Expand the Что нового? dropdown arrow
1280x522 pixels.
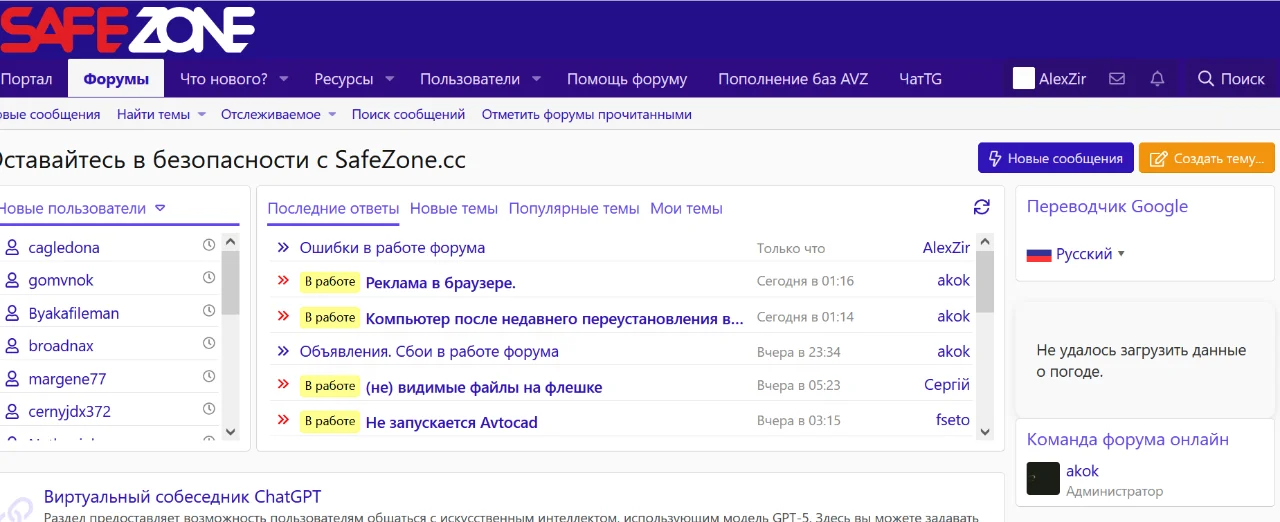point(284,79)
